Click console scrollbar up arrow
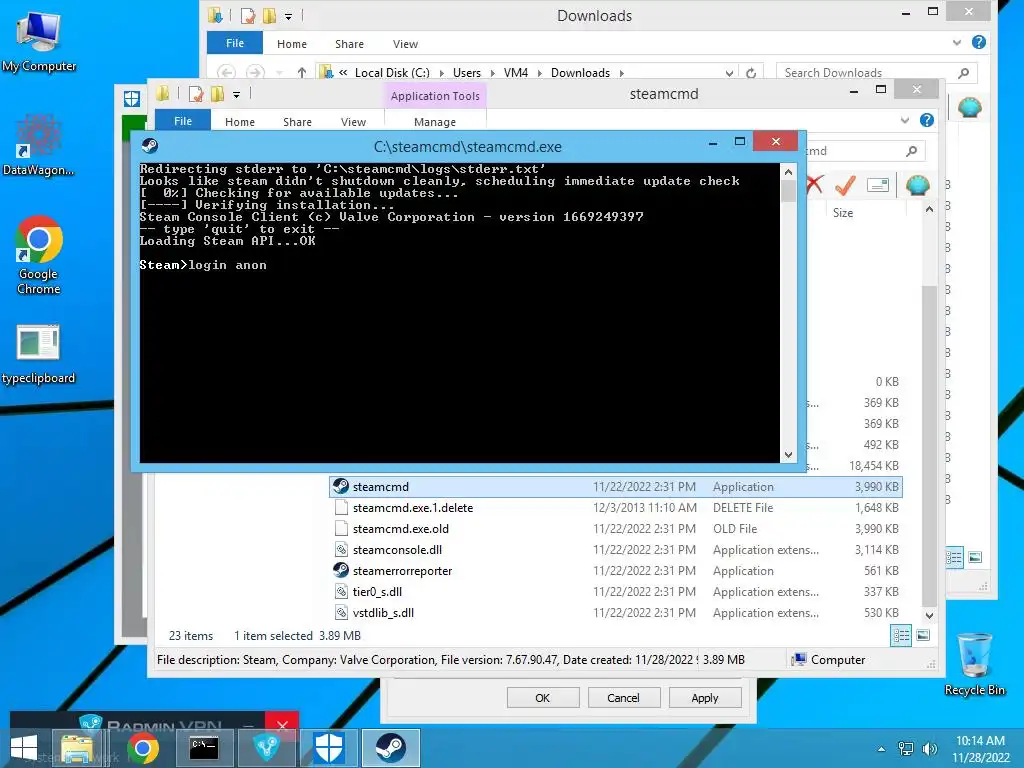 tap(788, 172)
